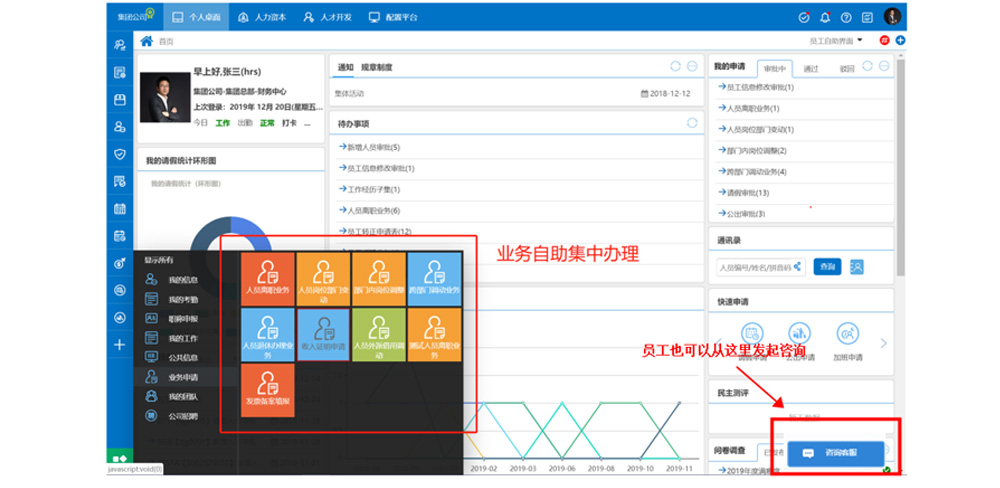Click the plus icon in left sidebar

[x=119, y=344]
